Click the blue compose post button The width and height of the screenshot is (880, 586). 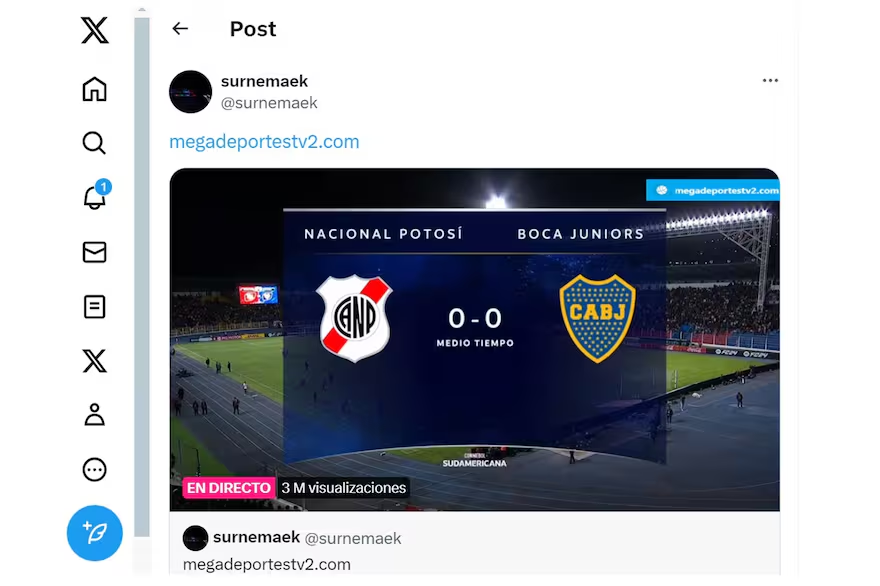[x=95, y=533]
